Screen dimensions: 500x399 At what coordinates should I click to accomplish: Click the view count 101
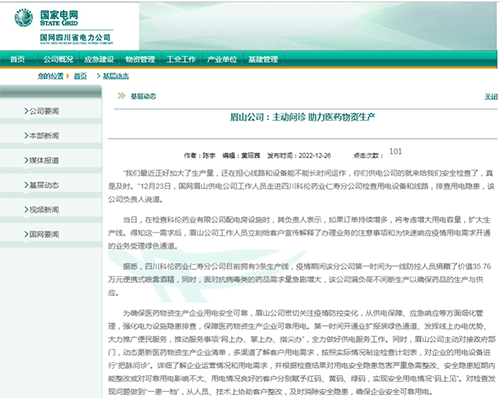tap(395, 151)
